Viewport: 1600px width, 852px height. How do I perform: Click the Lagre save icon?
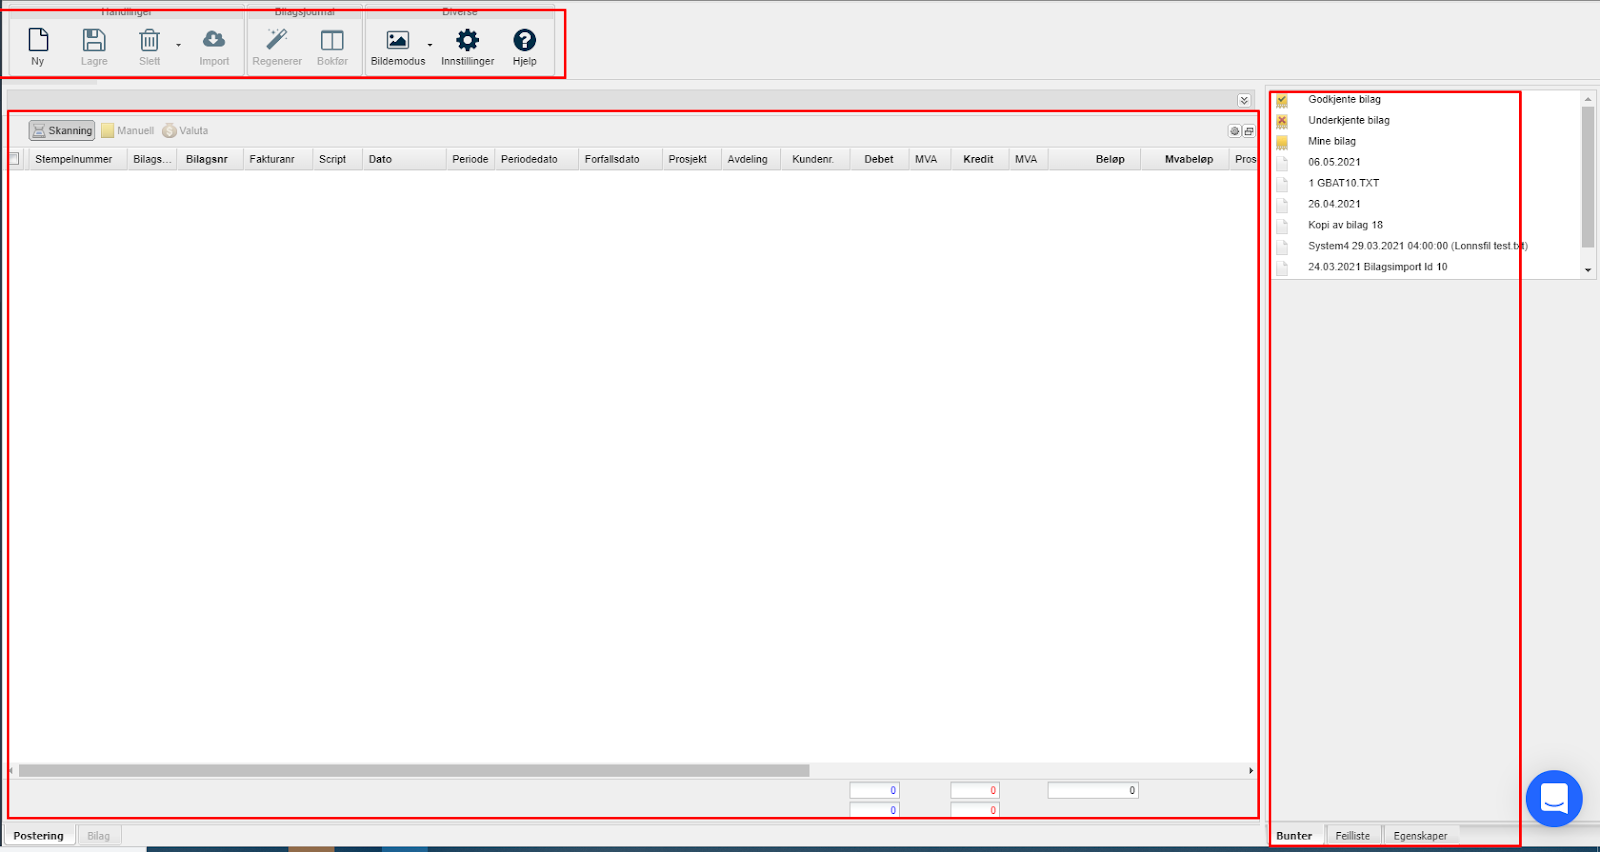coord(94,41)
